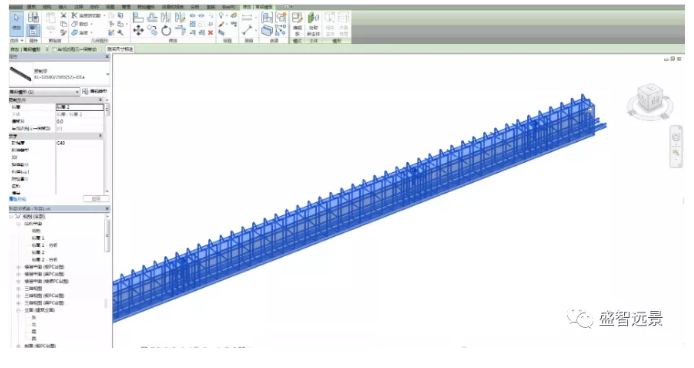Open the BeePC ribbon tab
Viewport: 694px width, 368px height.
tap(229, 7)
